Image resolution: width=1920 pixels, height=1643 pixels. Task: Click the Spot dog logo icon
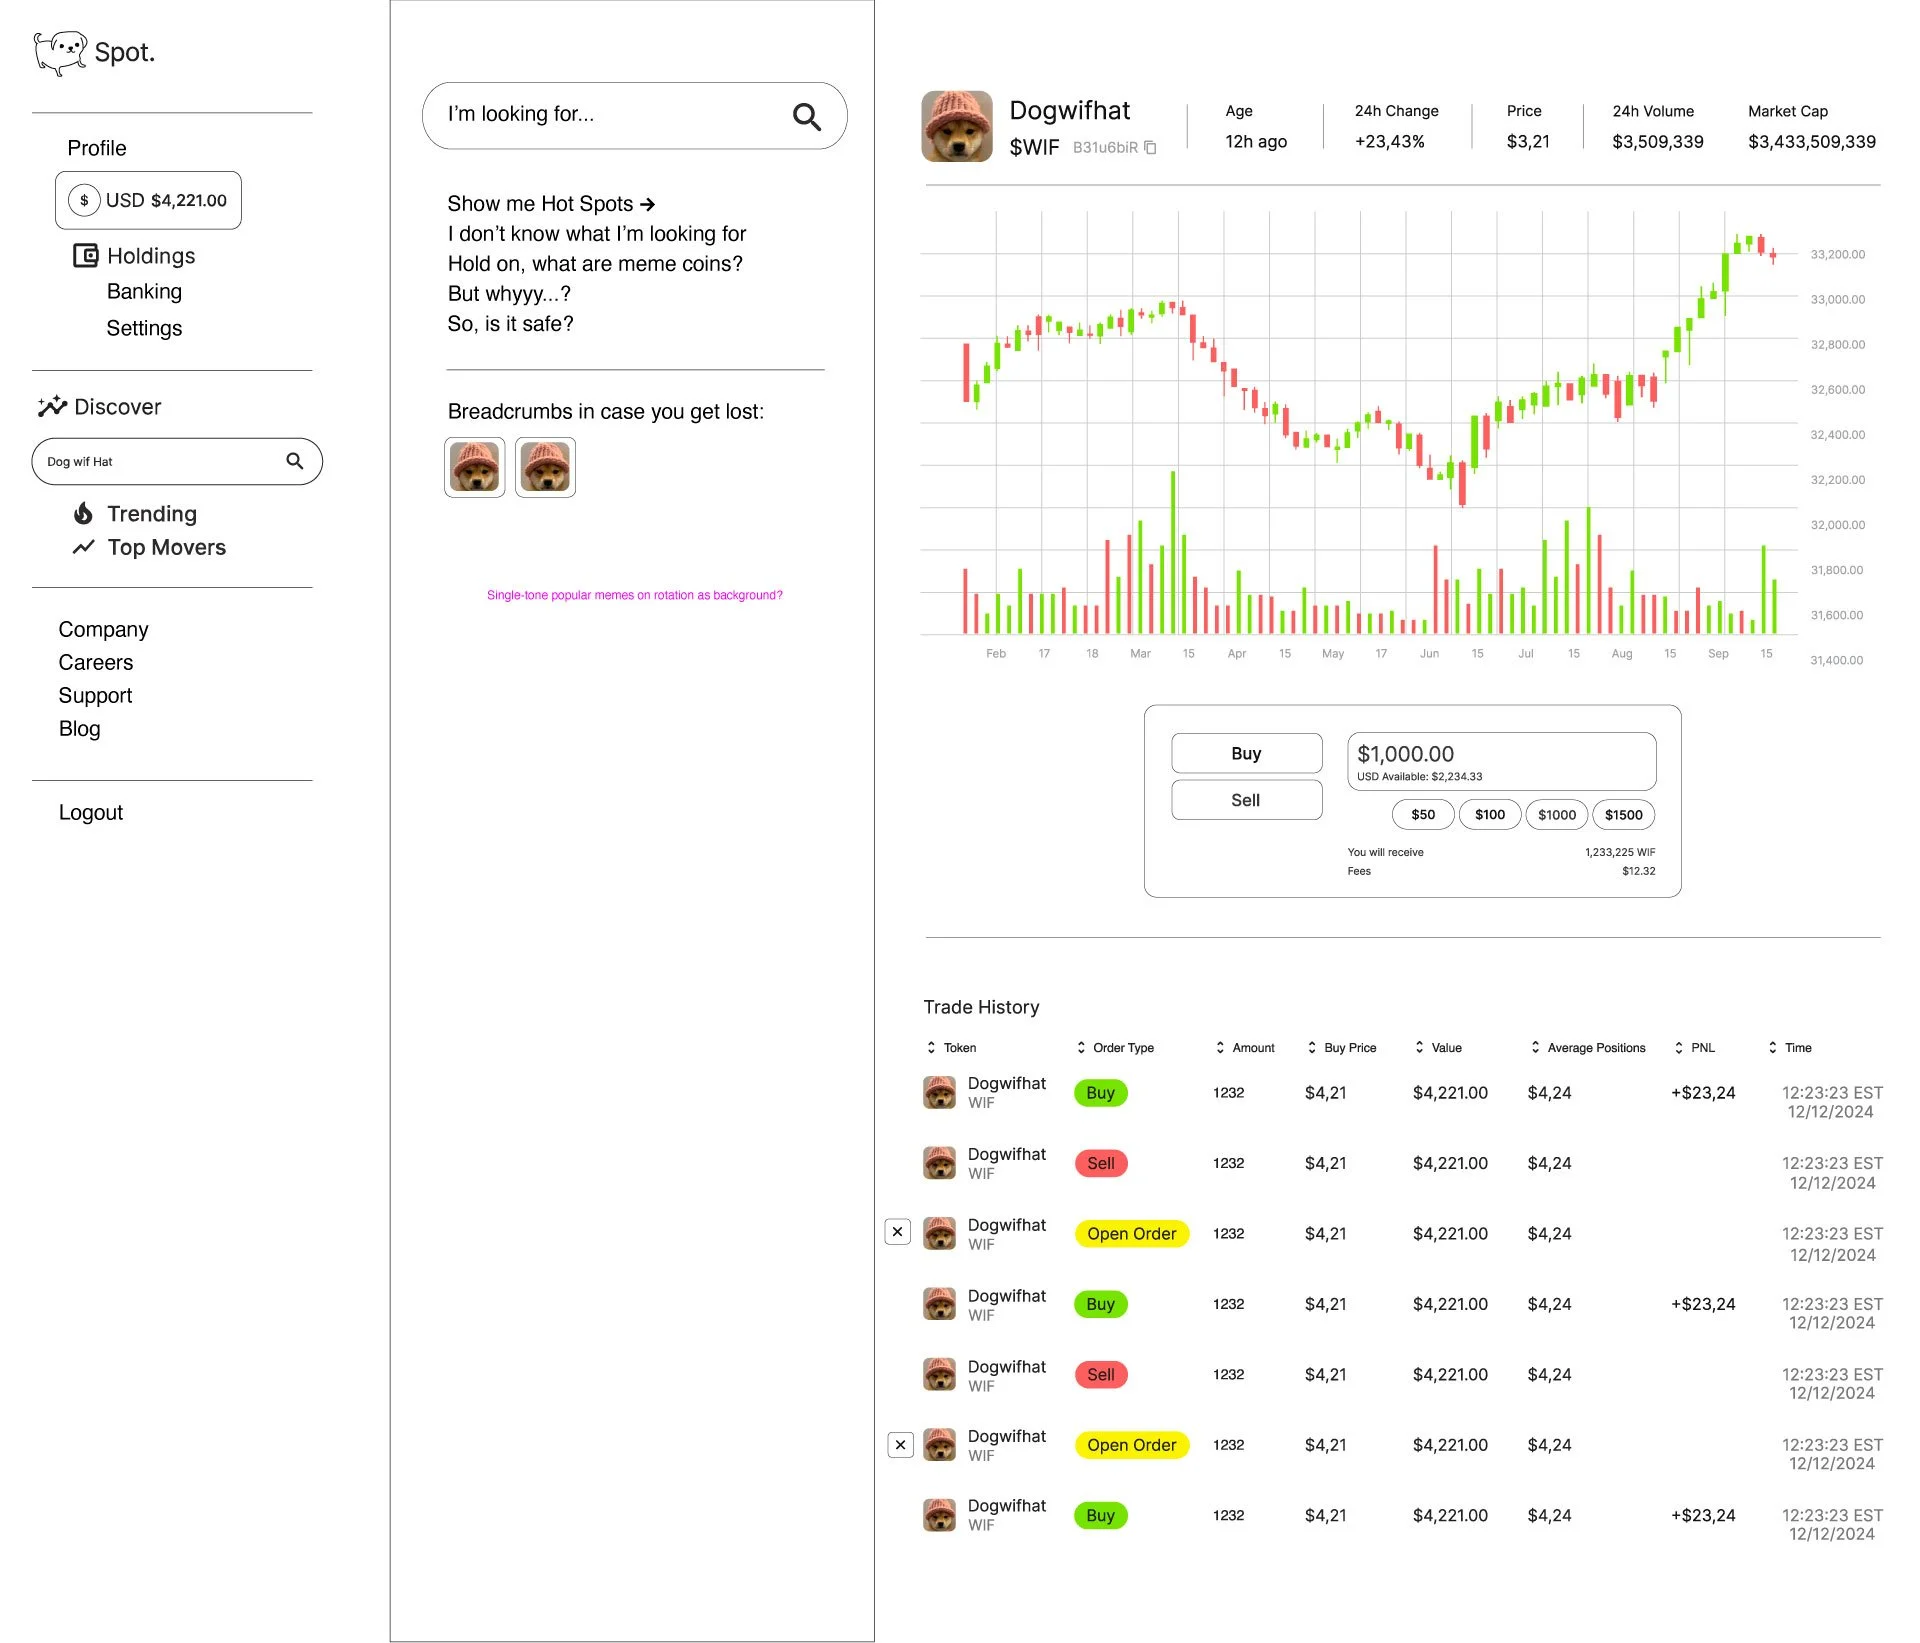pyautogui.click(x=59, y=52)
